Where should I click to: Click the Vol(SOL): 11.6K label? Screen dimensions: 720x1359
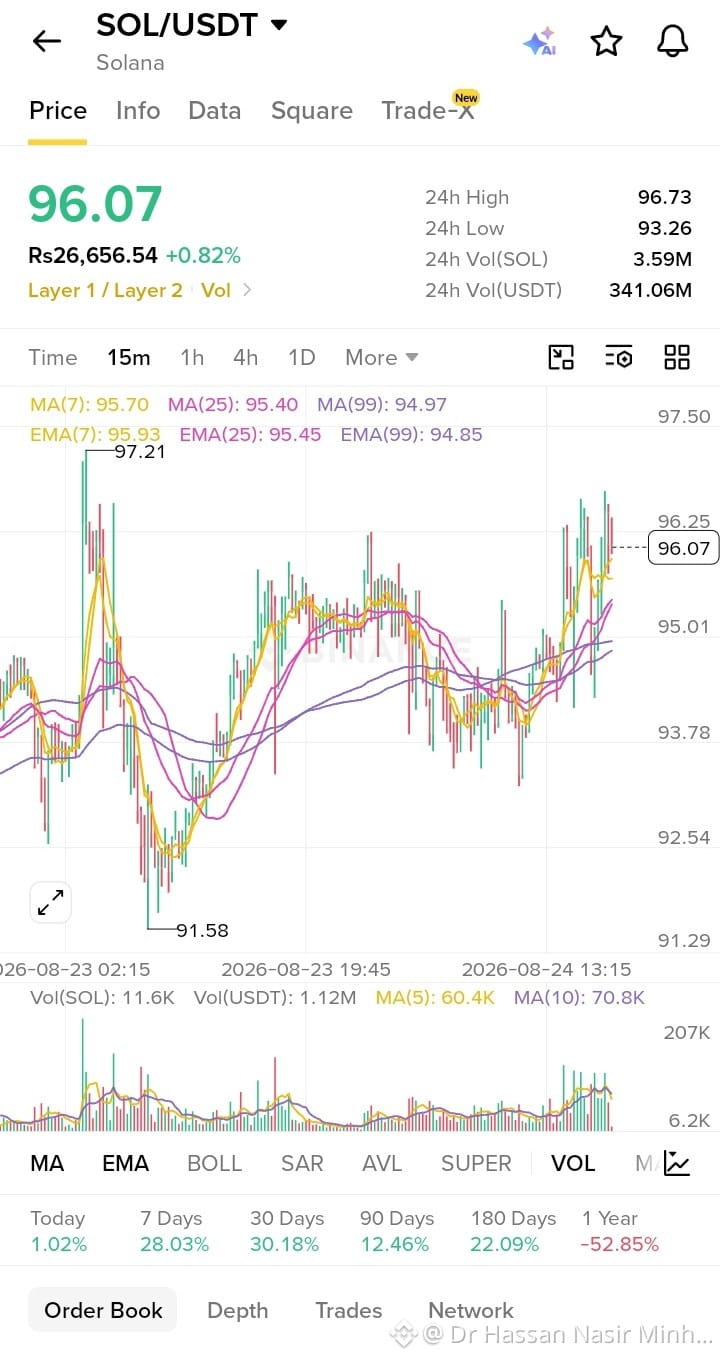103,997
